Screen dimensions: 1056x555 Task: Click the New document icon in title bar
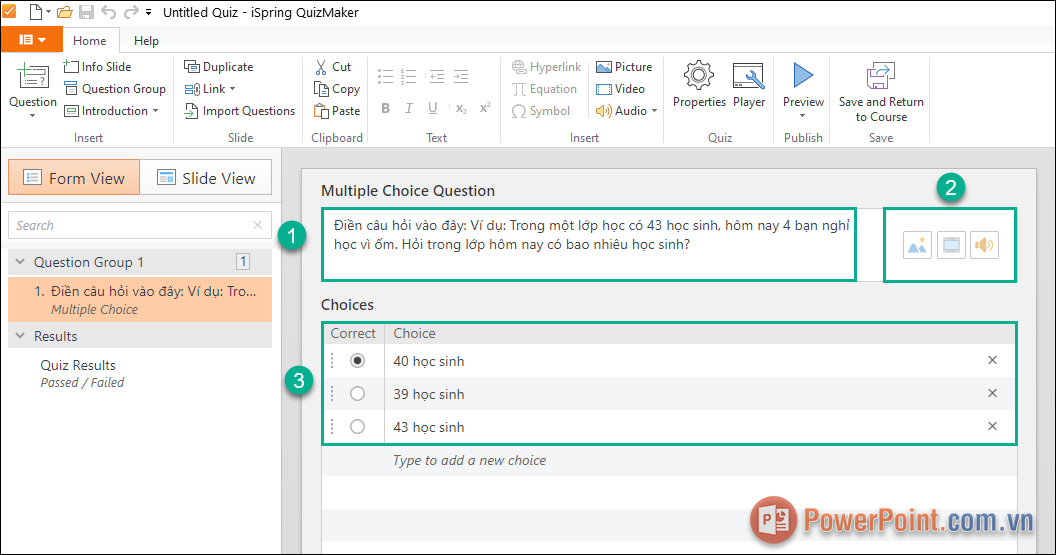[36, 12]
